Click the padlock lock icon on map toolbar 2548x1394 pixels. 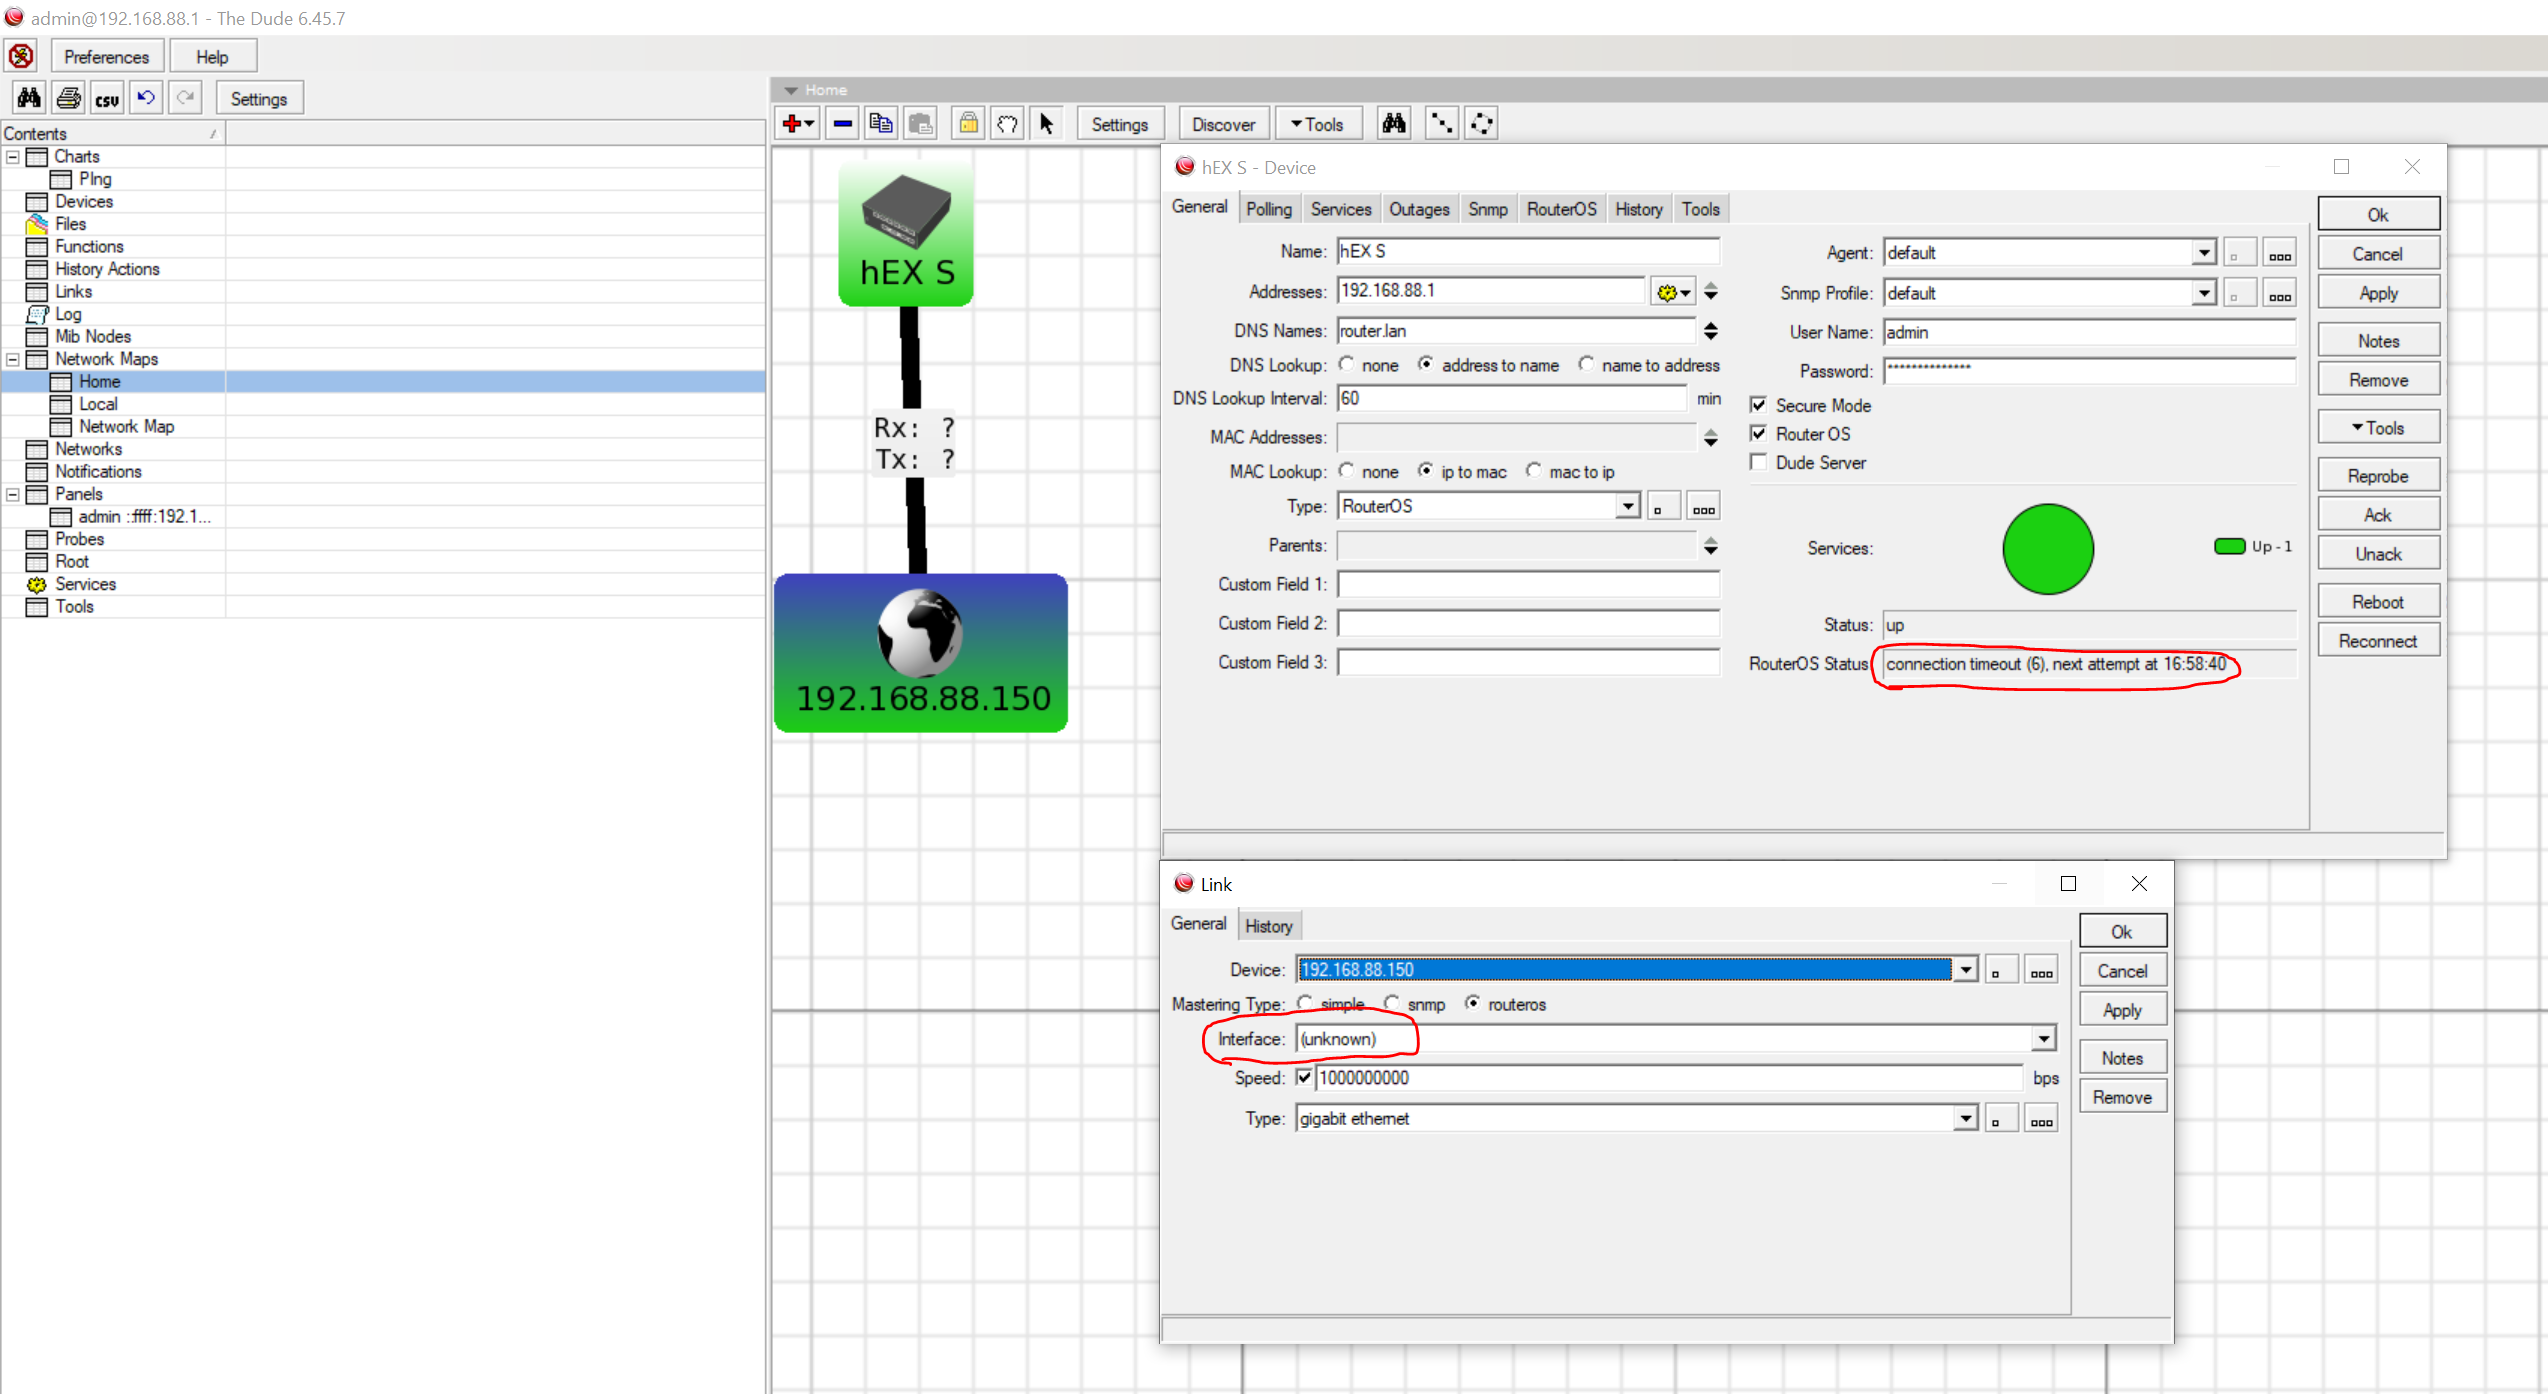[x=968, y=124]
